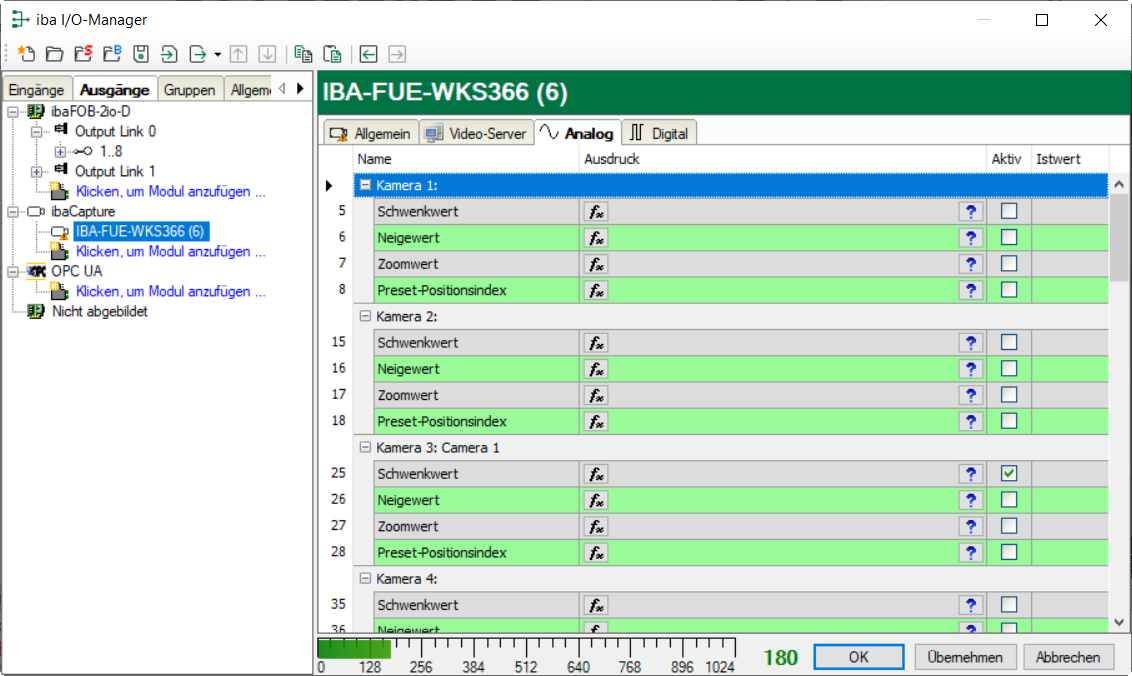
Task: Open expression builder for Kamera 1 Schwenkwert
Action: [x=595, y=211]
